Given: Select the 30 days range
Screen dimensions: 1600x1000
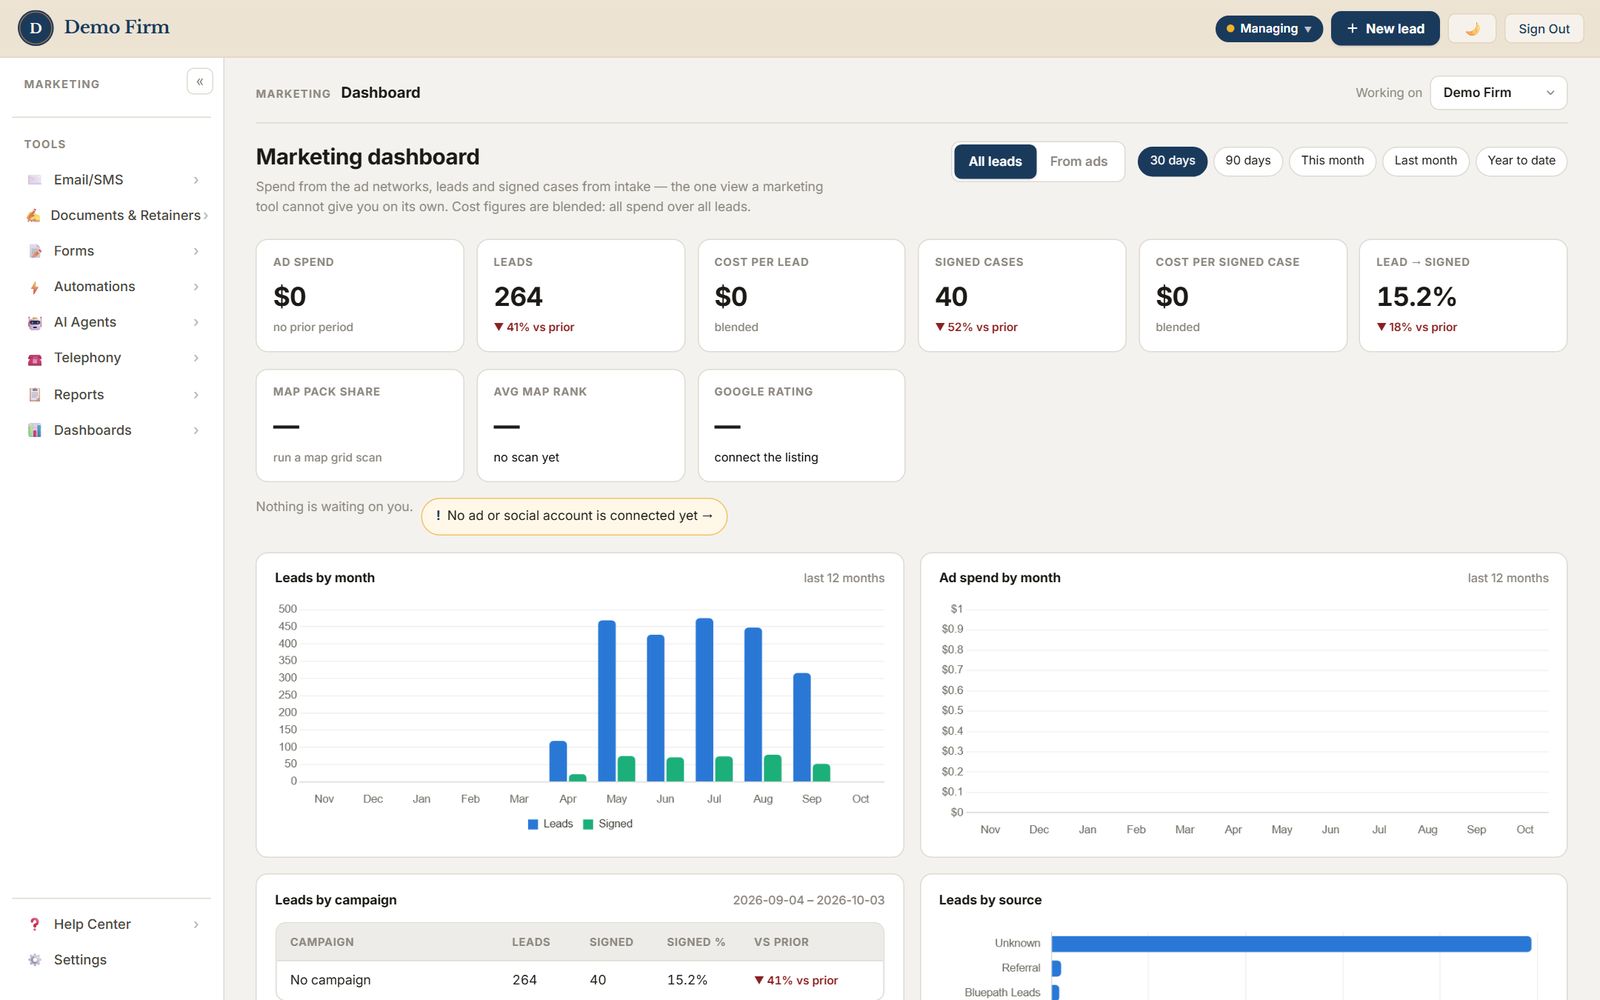Looking at the screenshot, I should 1173,161.
